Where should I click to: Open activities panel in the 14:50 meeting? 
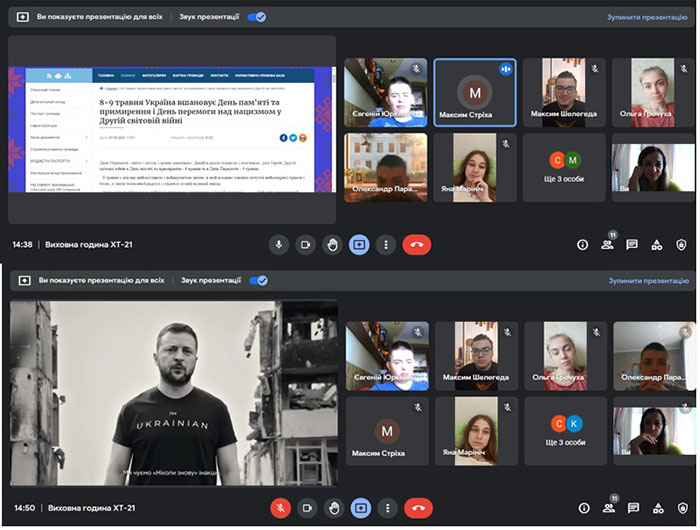[x=657, y=508]
